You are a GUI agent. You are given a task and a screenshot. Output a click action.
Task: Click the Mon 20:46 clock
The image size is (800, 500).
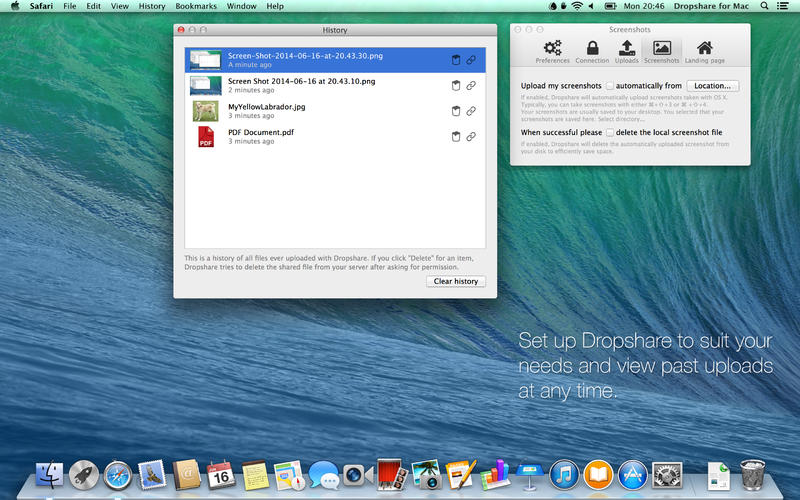click(x=644, y=6)
